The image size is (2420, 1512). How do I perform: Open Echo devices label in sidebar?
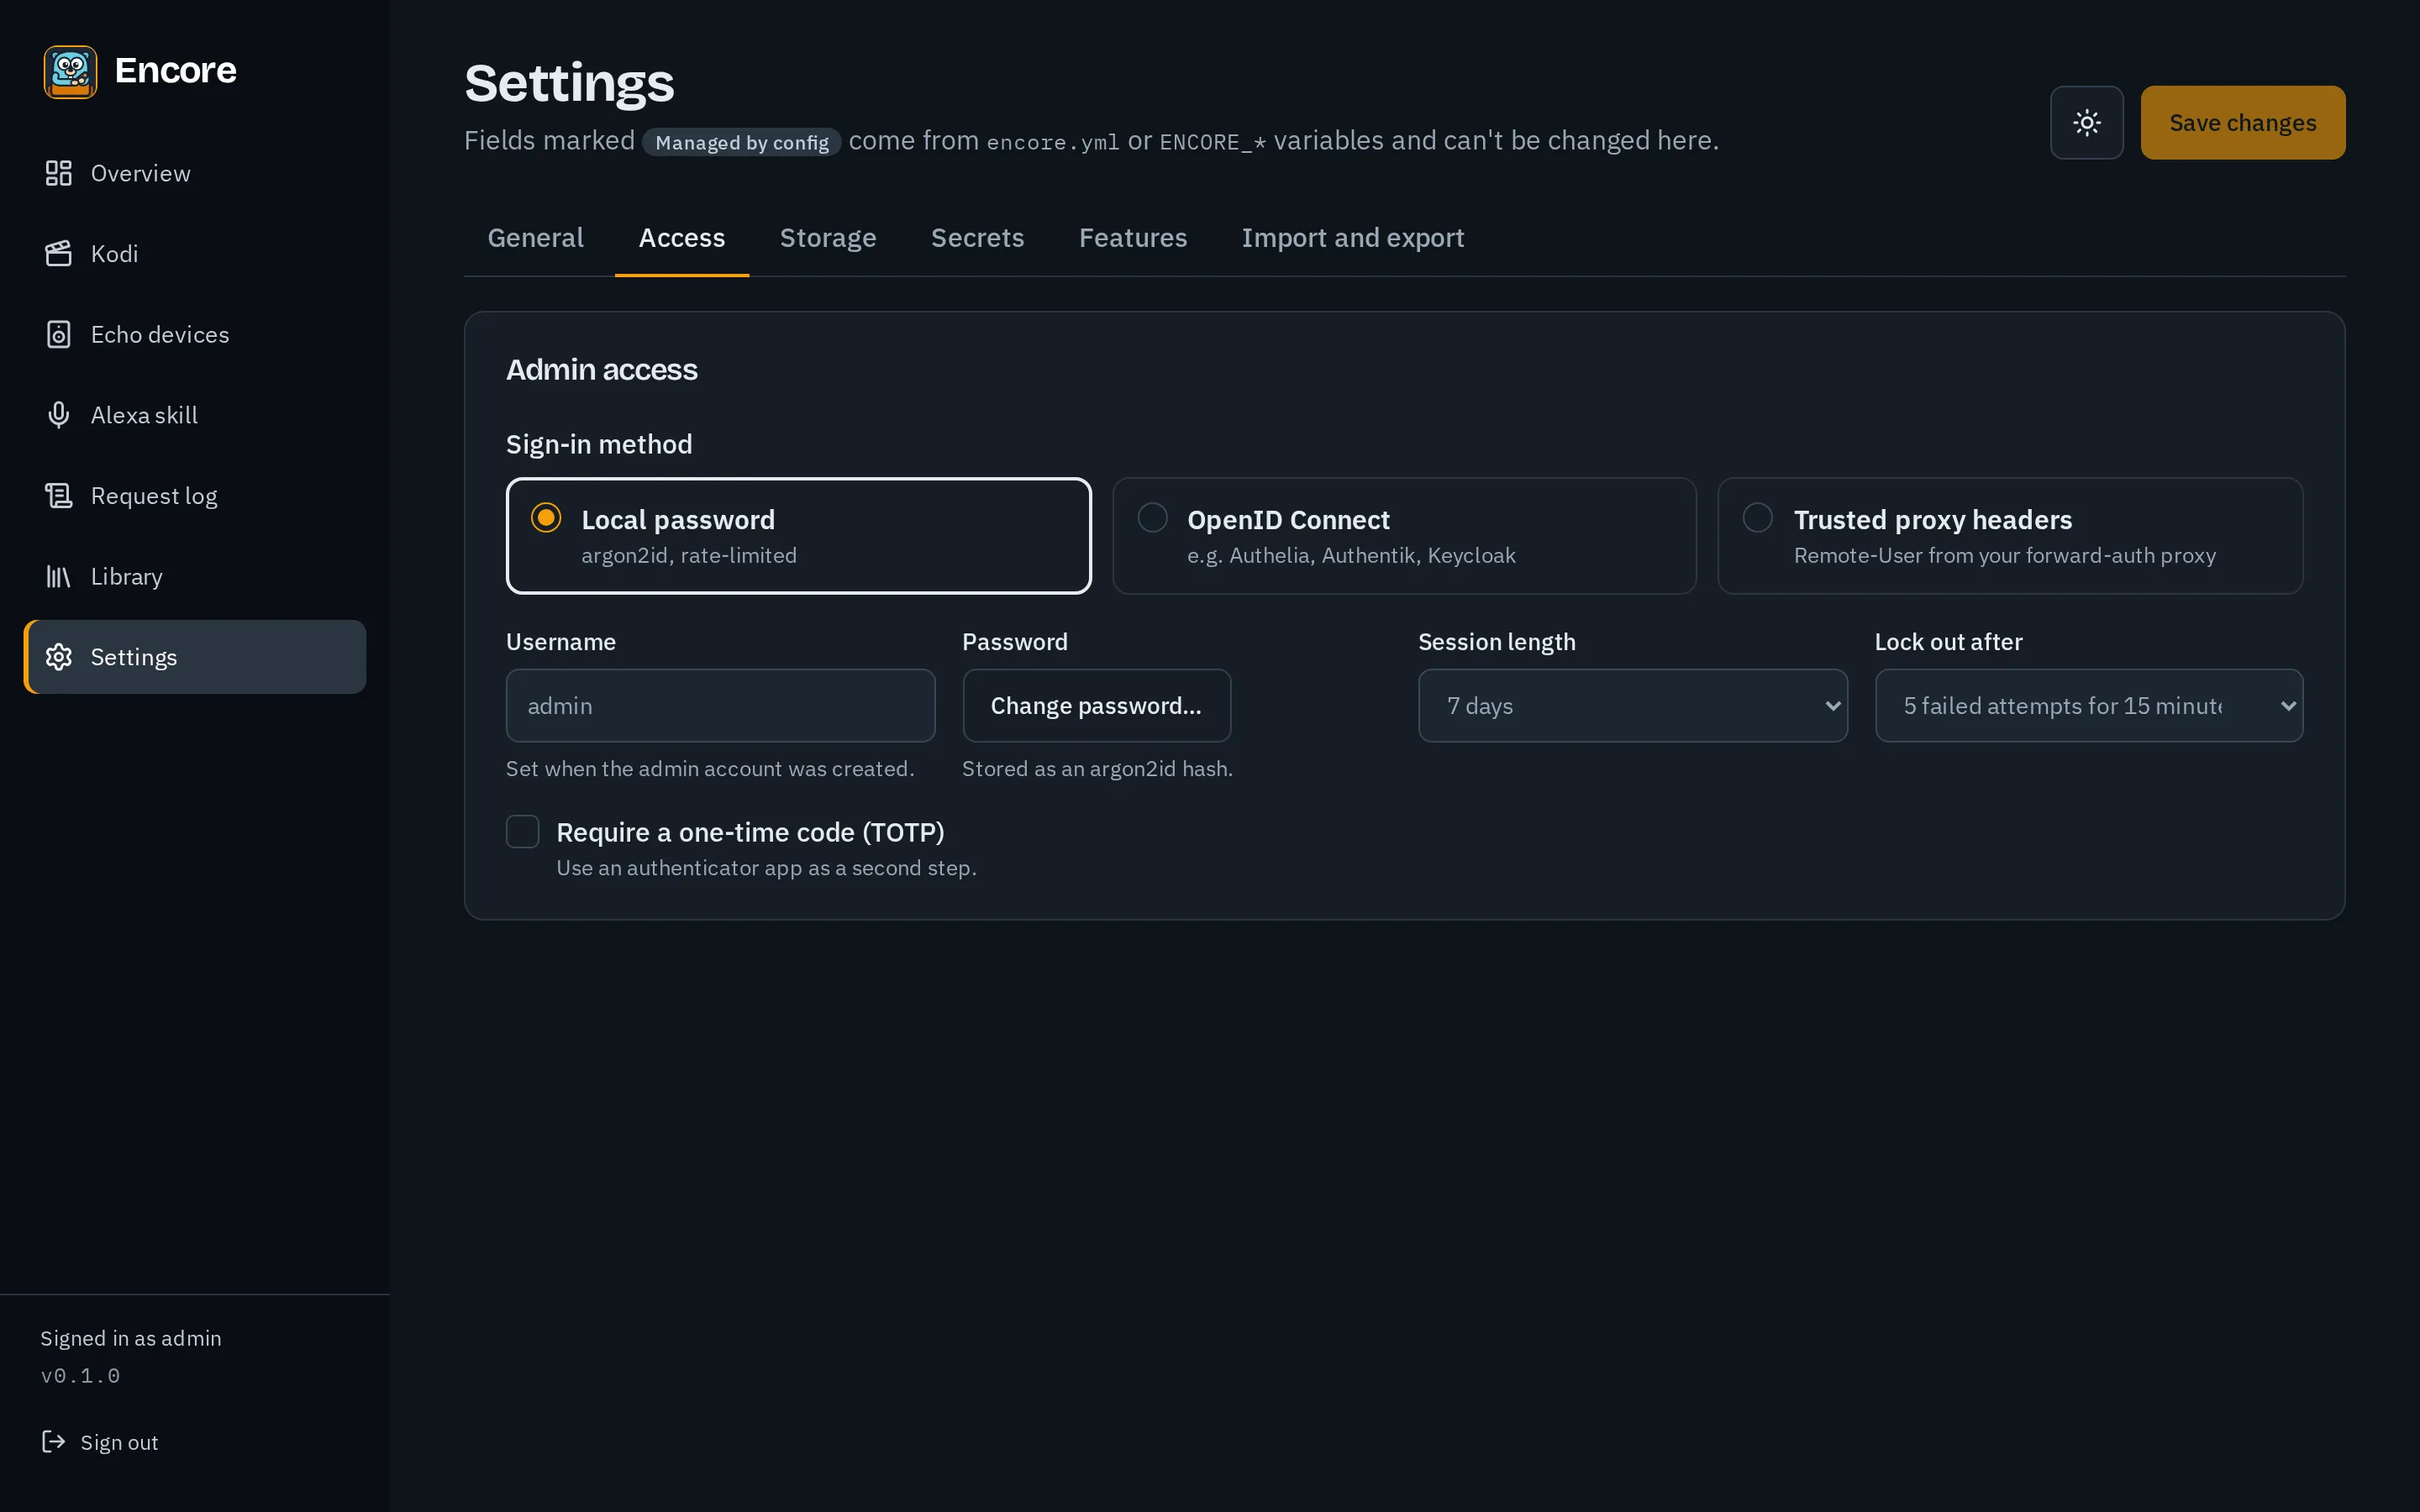[x=160, y=335]
